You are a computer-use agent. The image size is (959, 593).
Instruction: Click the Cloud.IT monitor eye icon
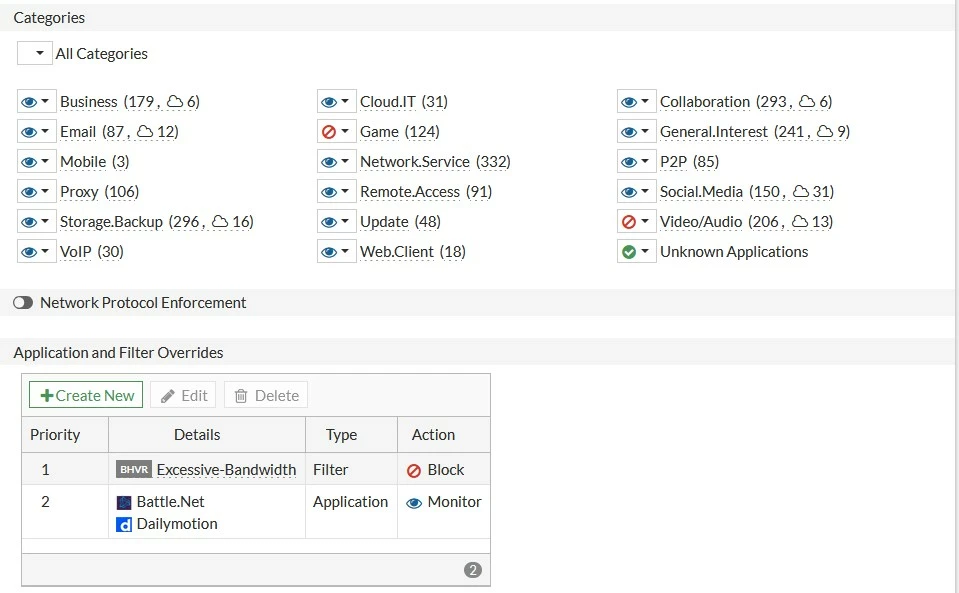329,101
